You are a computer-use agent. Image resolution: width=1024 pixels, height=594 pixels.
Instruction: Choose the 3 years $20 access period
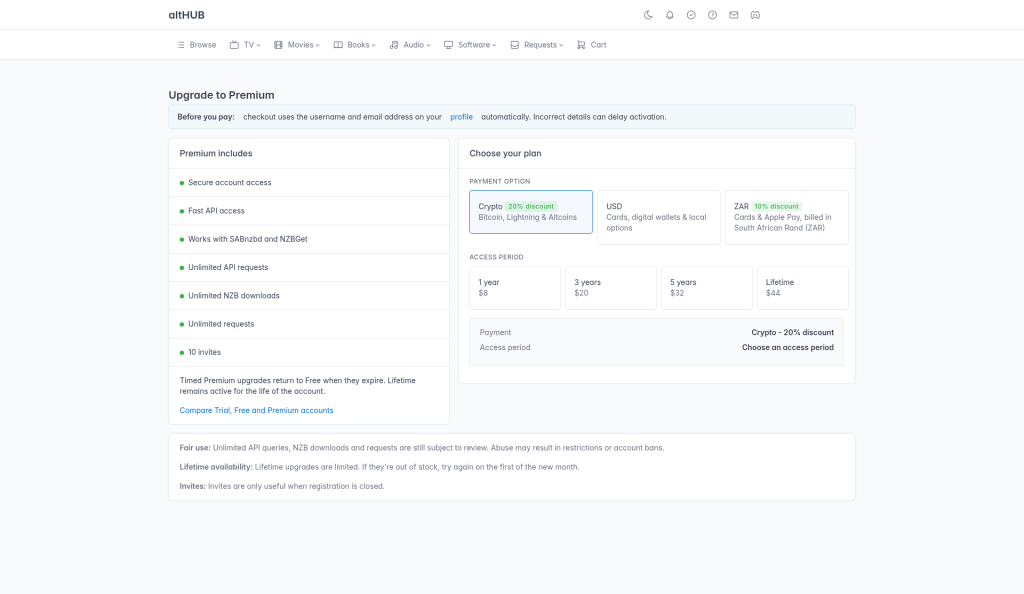click(x=611, y=288)
